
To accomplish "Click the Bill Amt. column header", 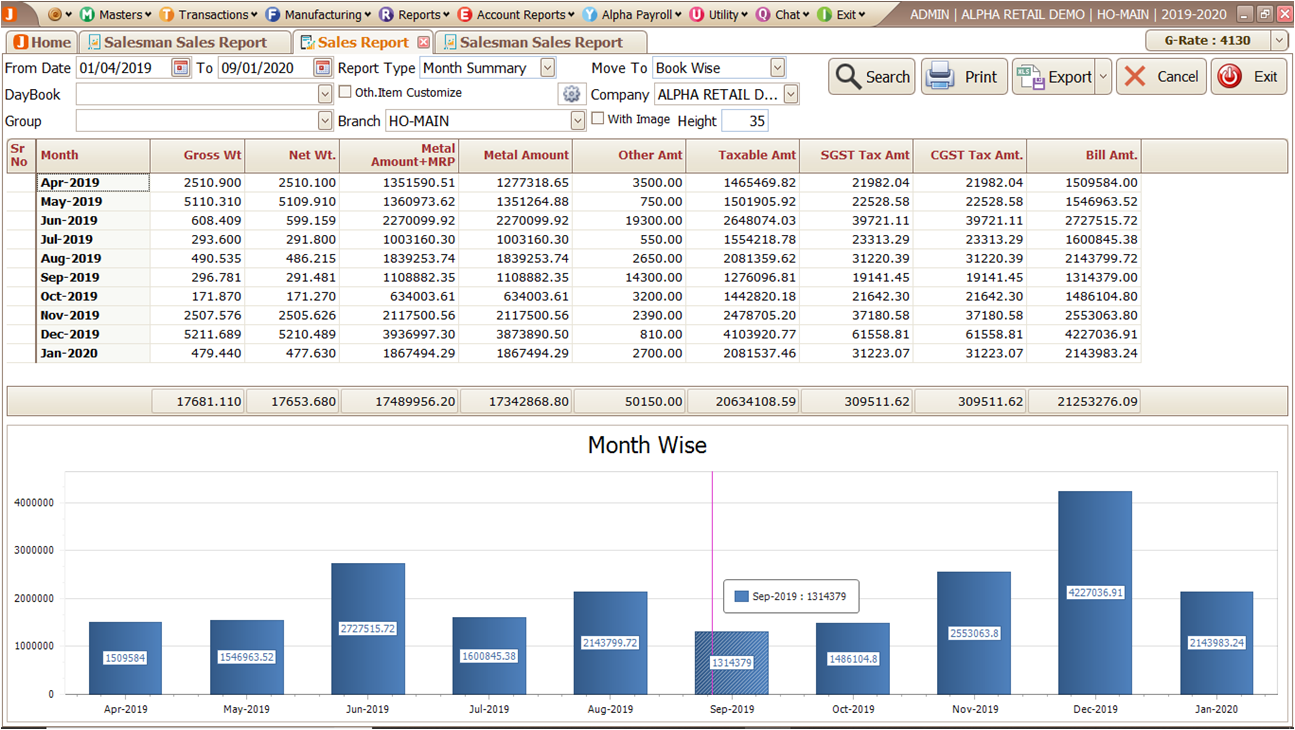I will click(1084, 155).
